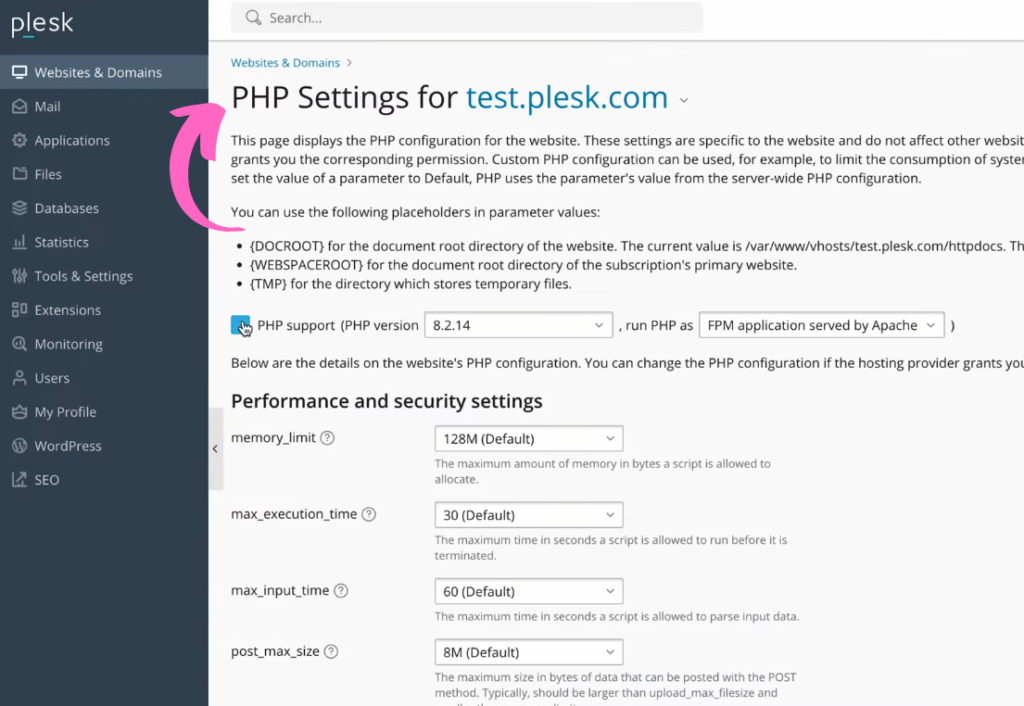The height and width of the screenshot is (706, 1024).
Task: Click the My Profile icon
Action: [x=20, y=411]
